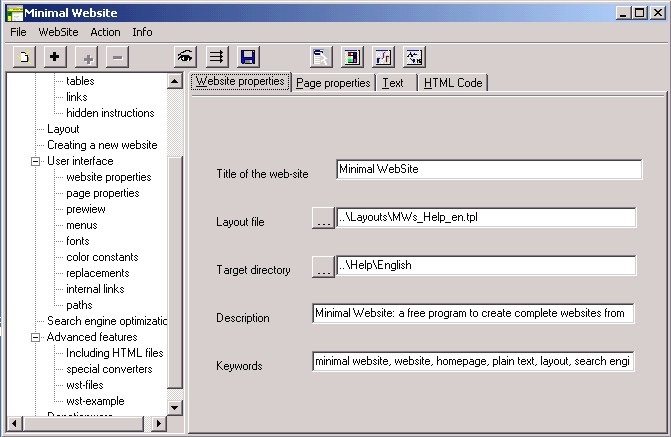
Task: Browse for the Layout file
Action: click(322, 219)
